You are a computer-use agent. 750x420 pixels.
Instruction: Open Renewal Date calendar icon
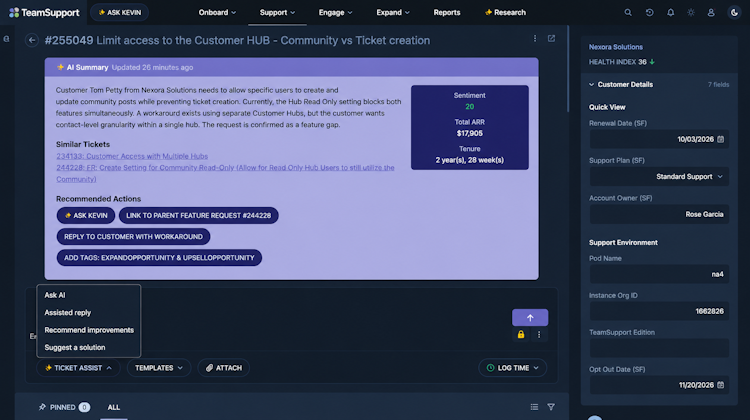pos(720,139)
